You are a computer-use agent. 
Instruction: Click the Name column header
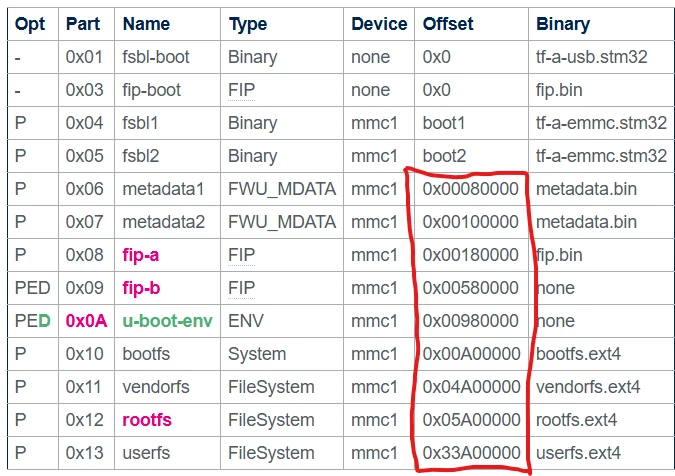[146, 24]
